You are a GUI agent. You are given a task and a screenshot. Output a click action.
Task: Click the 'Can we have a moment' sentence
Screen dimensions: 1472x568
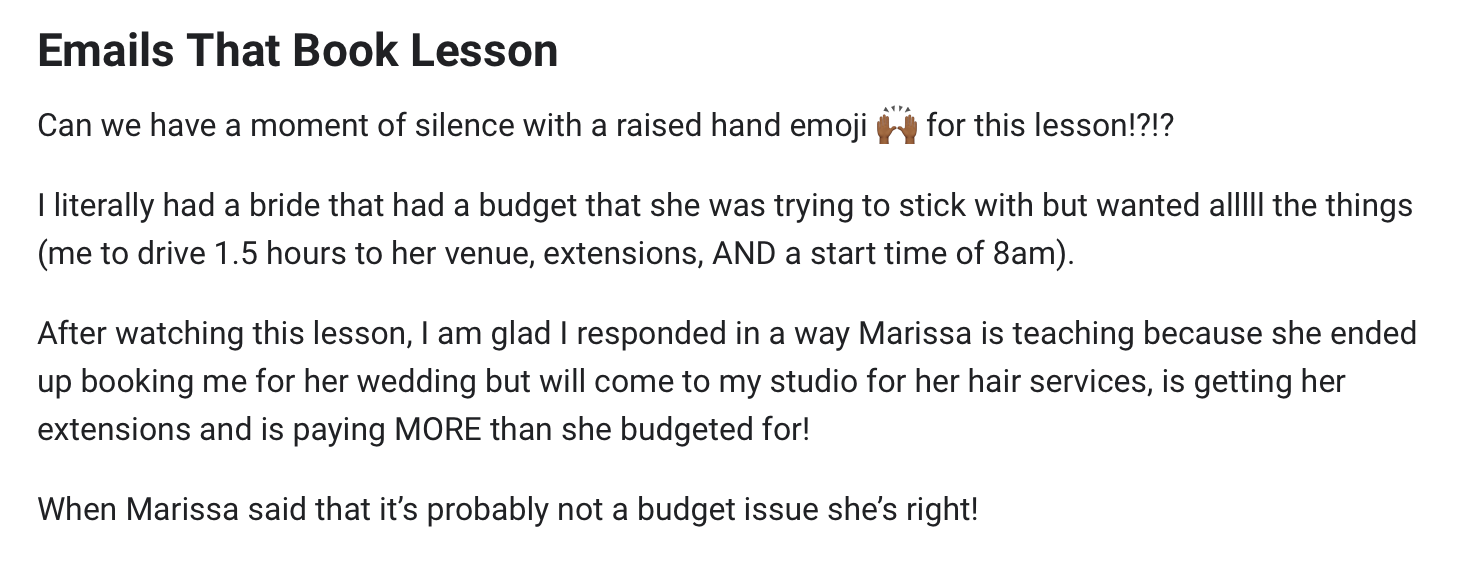[x=603, y=127]
